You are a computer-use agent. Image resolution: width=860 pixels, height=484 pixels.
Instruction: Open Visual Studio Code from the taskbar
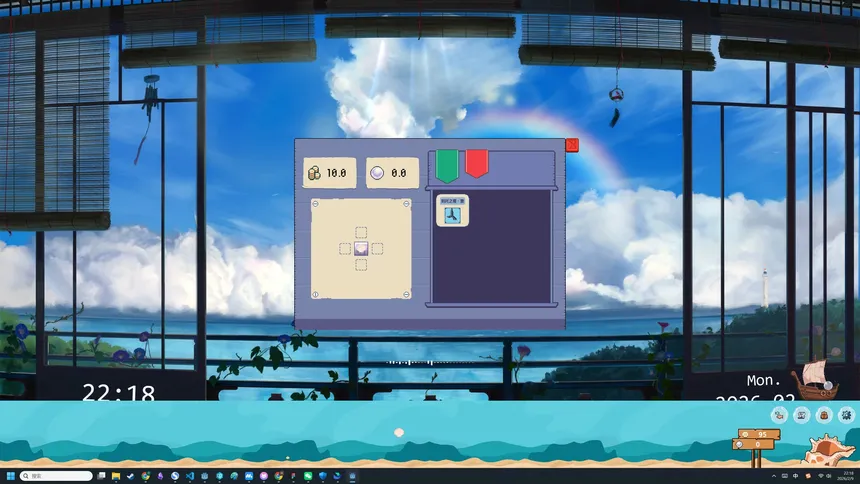click(190, 476)
